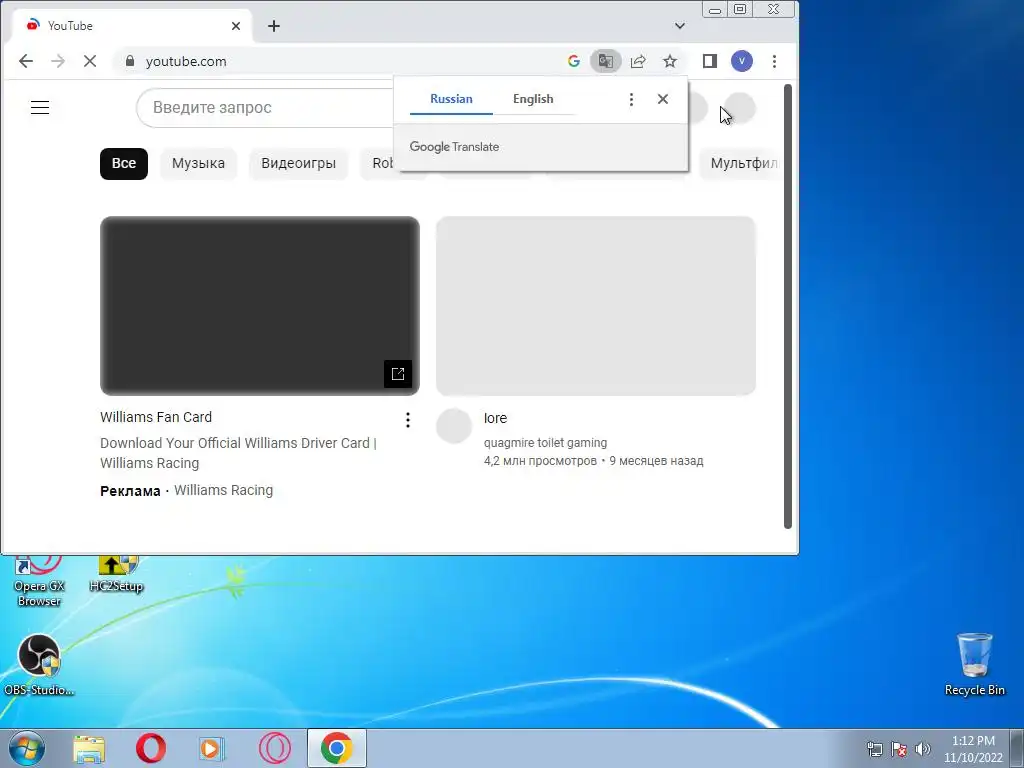Launch Opera from taskbar

click(x=151, y=749)
